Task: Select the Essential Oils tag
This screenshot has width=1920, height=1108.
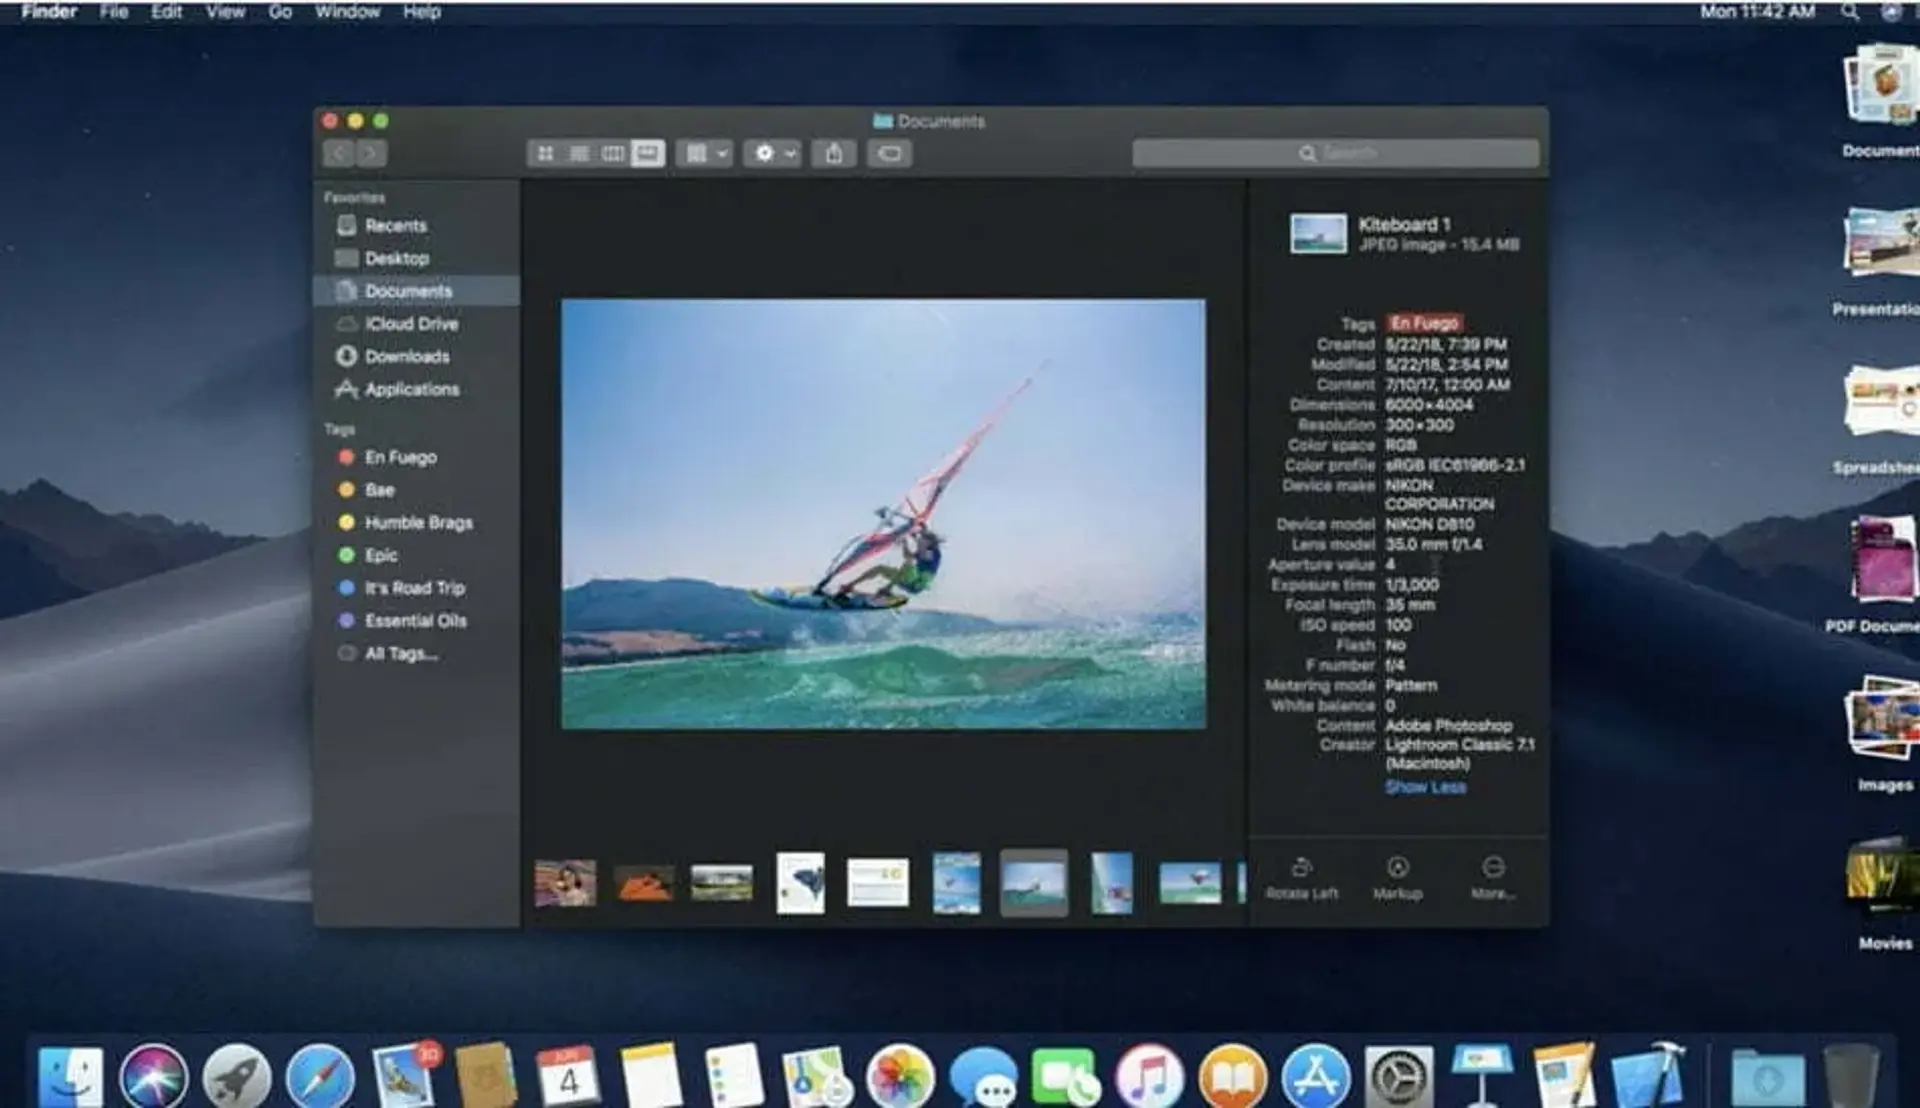Action: coord(417,620)
